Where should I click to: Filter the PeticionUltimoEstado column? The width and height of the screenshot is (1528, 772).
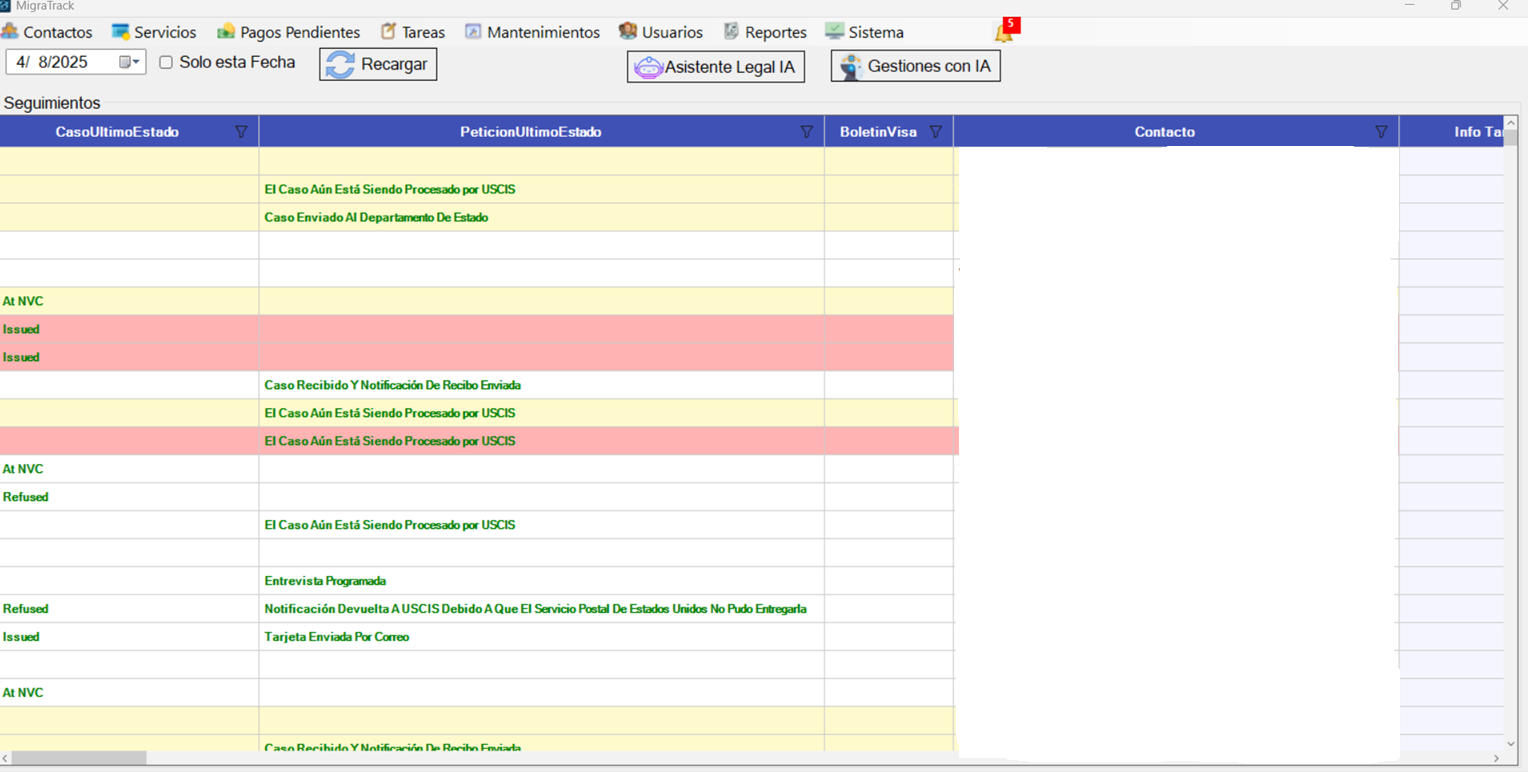(x=807, y=132)
